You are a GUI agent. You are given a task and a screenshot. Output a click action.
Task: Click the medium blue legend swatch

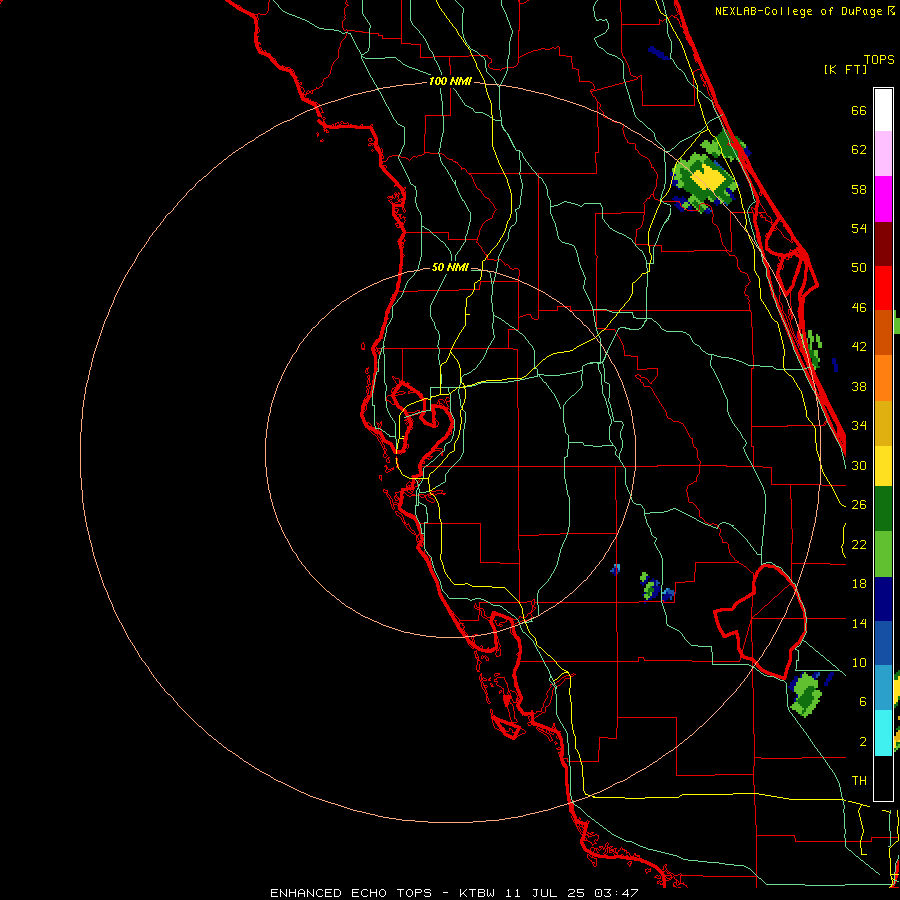(x=883, y=643)
